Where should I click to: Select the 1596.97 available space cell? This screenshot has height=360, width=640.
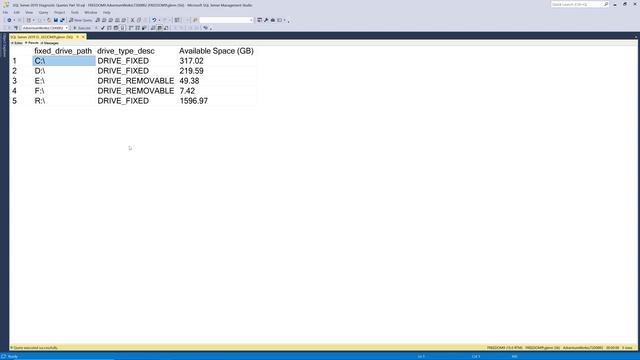coord(216,101)
